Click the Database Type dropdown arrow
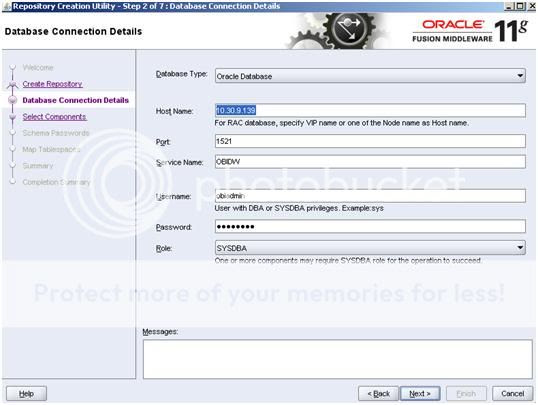 pos(520,76)
